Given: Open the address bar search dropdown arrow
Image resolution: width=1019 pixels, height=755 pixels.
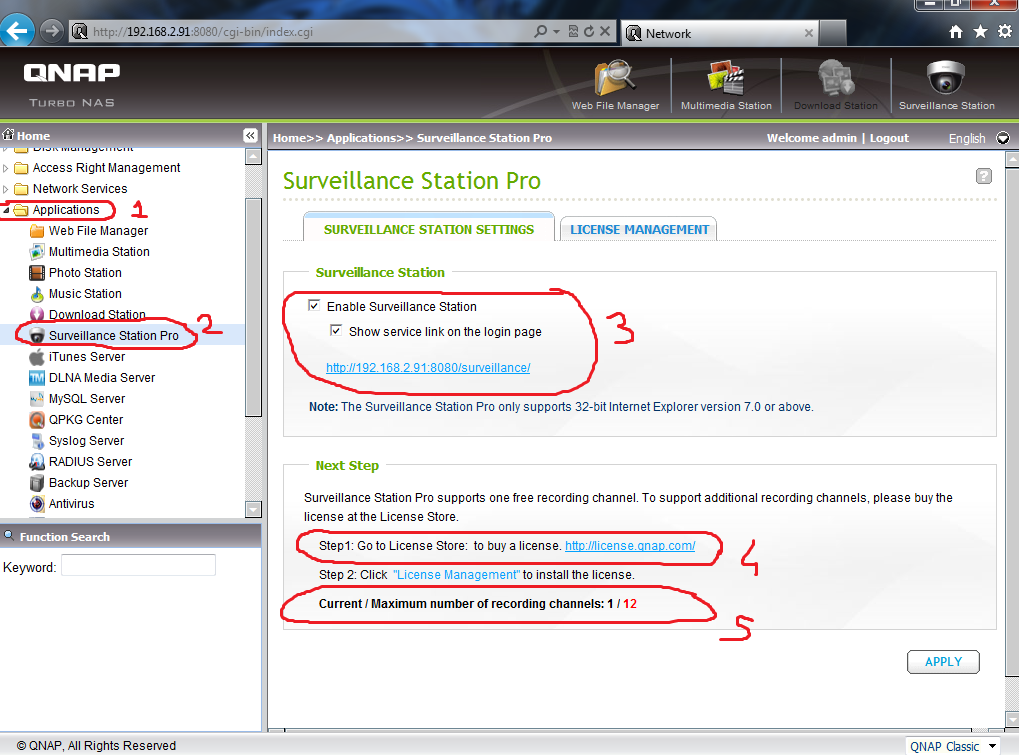Looking at the screenshot, I should coord(556,31).
